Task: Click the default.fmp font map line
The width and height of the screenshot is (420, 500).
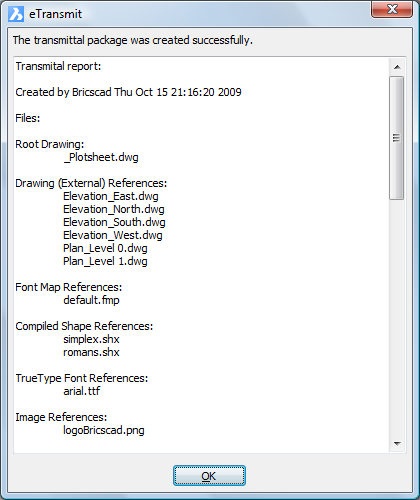Action: click(x=91, y=300)
